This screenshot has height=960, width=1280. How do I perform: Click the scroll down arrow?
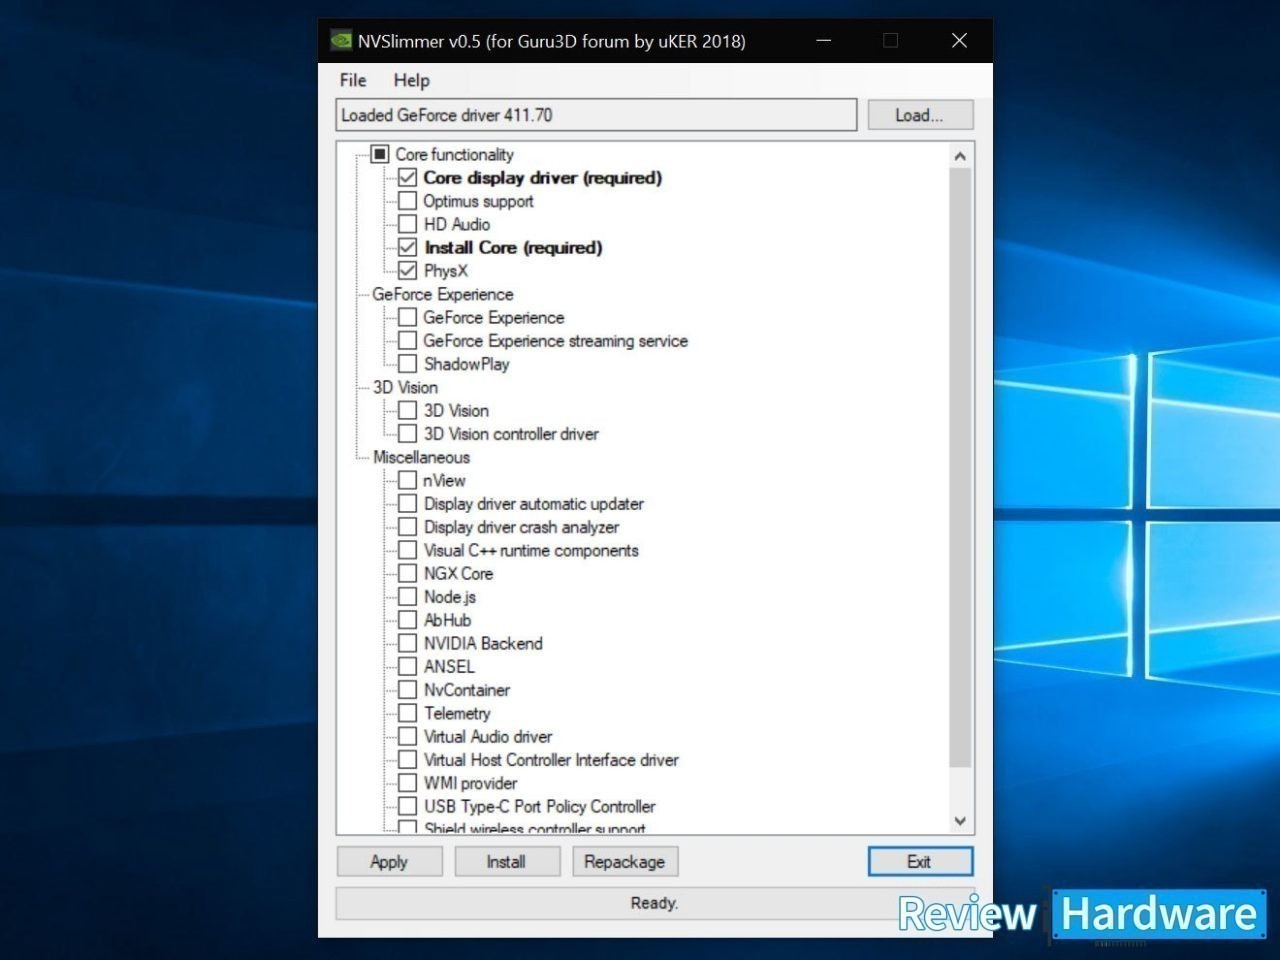point(960,821)
